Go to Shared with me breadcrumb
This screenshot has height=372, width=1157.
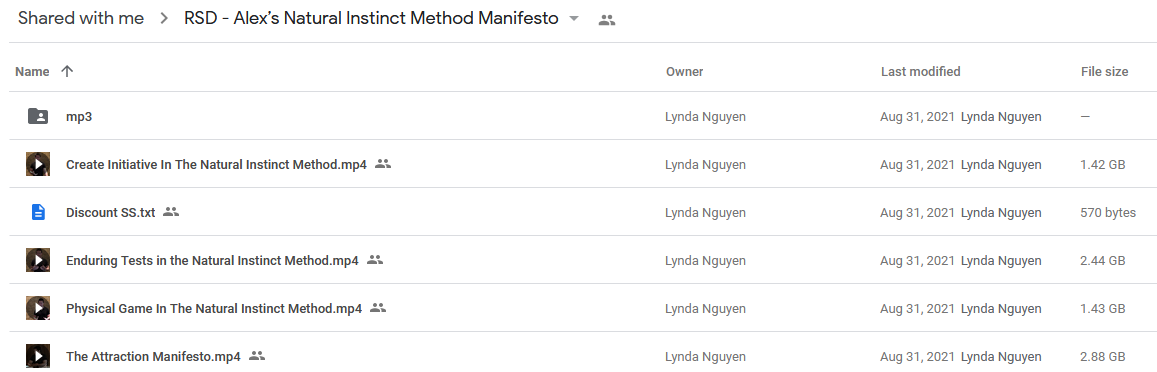[x=81, y=19]
